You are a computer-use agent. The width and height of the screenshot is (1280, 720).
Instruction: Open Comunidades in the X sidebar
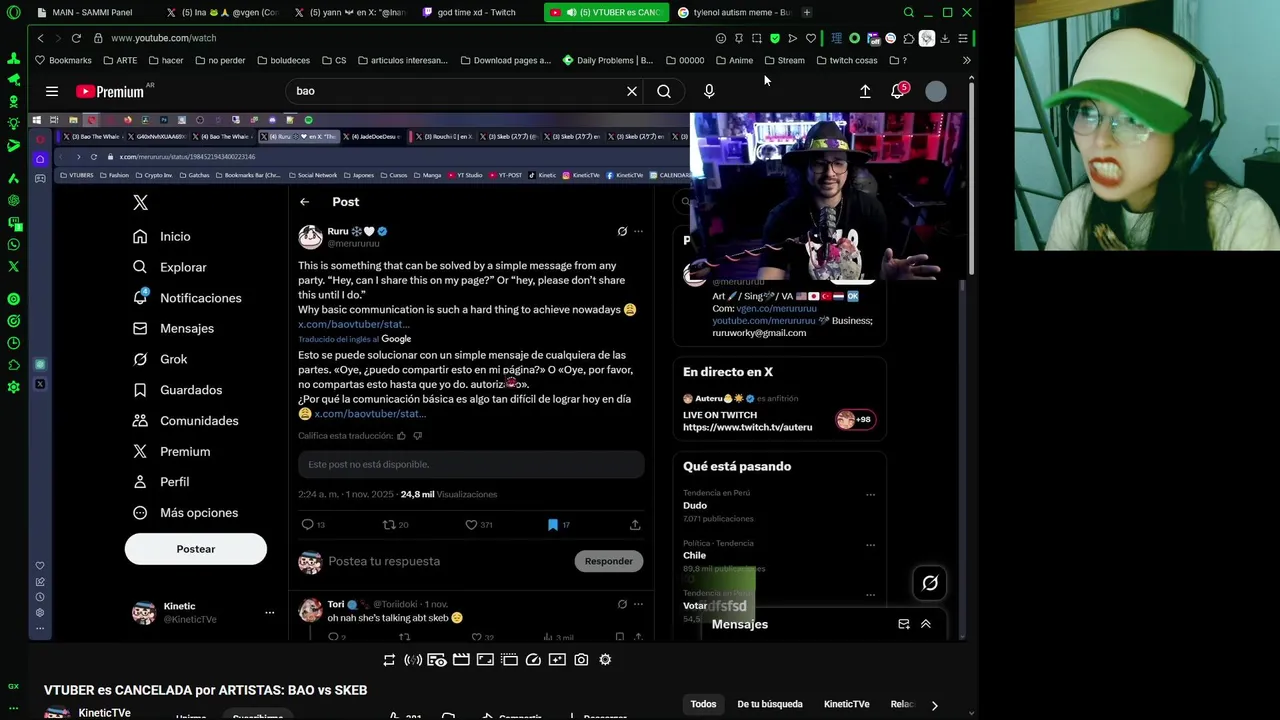(x=185, y=421)
